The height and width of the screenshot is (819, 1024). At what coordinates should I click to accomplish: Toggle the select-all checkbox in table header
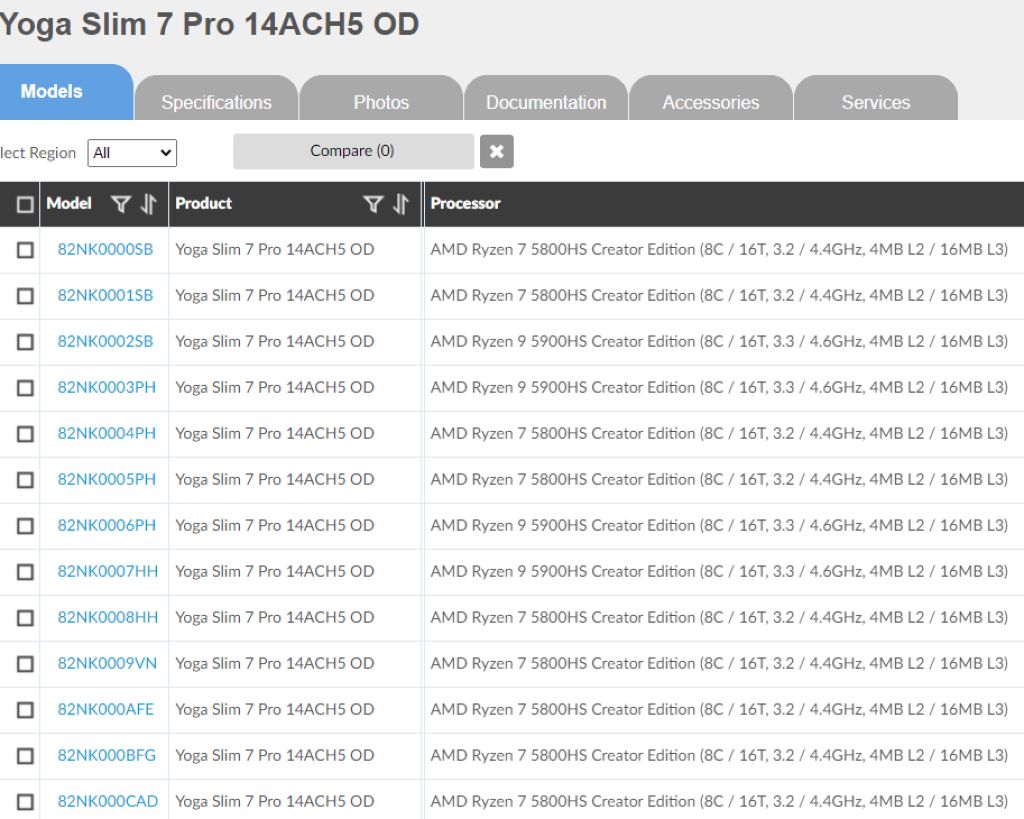[x=25, y=204]
